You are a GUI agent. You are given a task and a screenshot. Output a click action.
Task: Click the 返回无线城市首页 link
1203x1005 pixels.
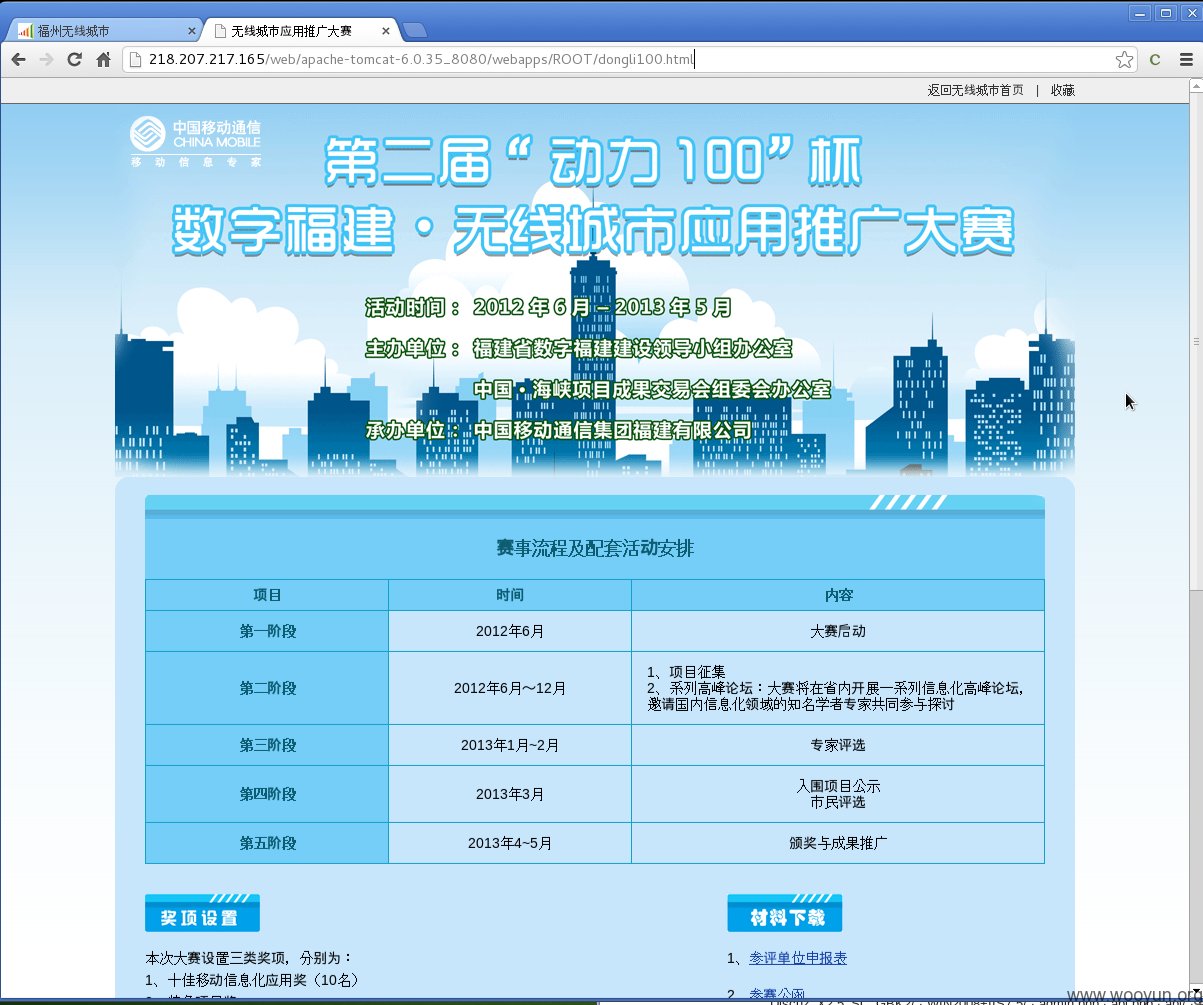pyautogui.click(x=975, y=90)
